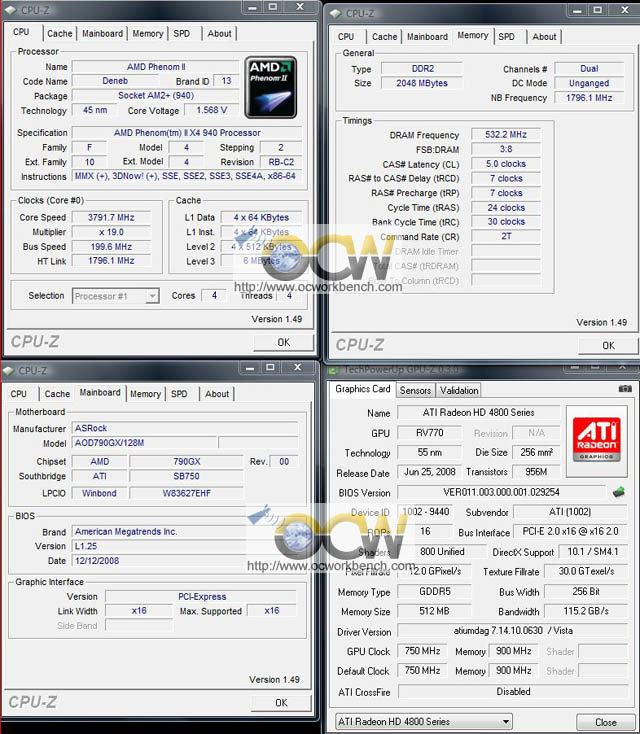Click GPU-Z screenshot camera icon
The height and width of the screenshot is (734, 640).
625,389
